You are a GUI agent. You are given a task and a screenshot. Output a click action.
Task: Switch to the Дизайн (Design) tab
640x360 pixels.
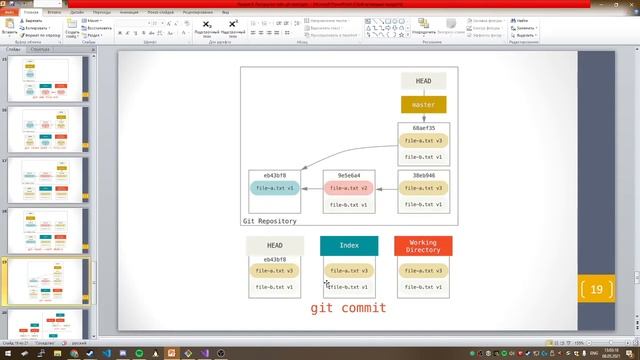[77, 12]
